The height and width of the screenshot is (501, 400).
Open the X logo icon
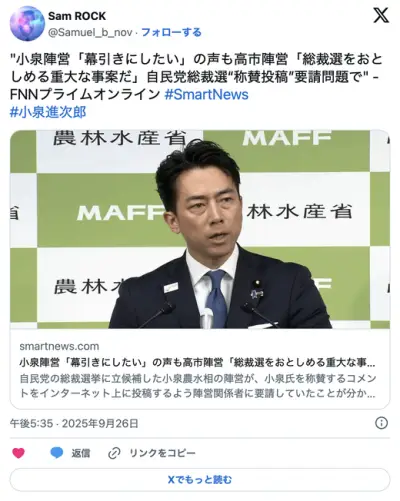[381, 15]
